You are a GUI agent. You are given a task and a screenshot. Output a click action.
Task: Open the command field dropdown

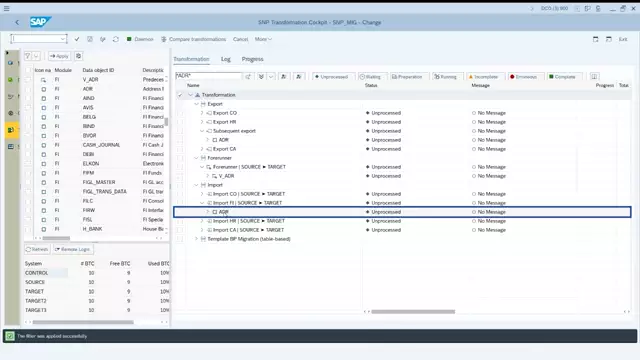click(63, 39)
